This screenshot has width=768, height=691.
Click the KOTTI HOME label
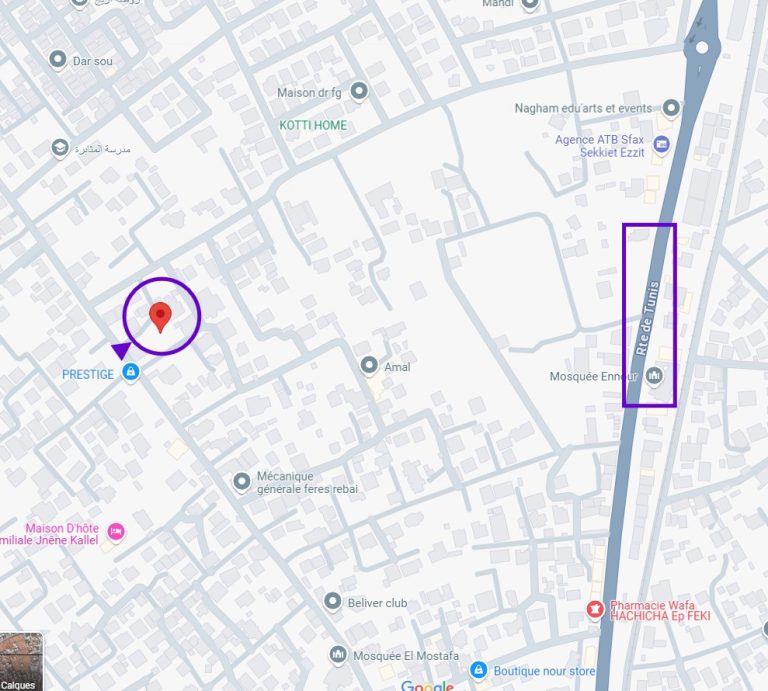(x=313, y=125)
